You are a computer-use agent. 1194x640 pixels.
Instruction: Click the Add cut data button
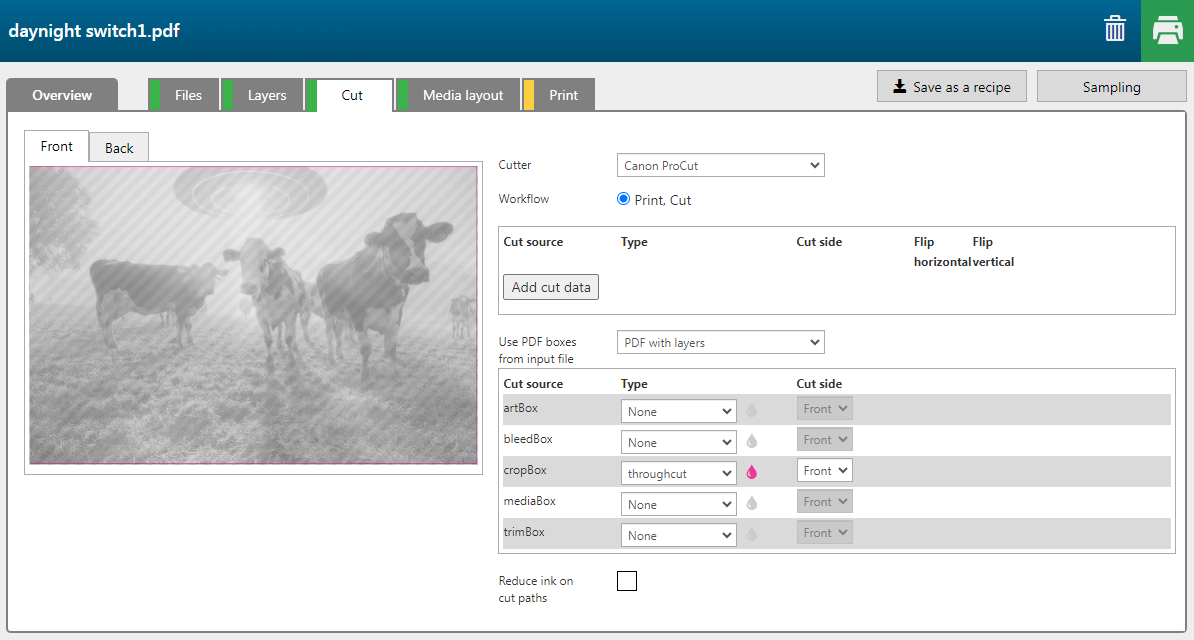click(551, 287)
